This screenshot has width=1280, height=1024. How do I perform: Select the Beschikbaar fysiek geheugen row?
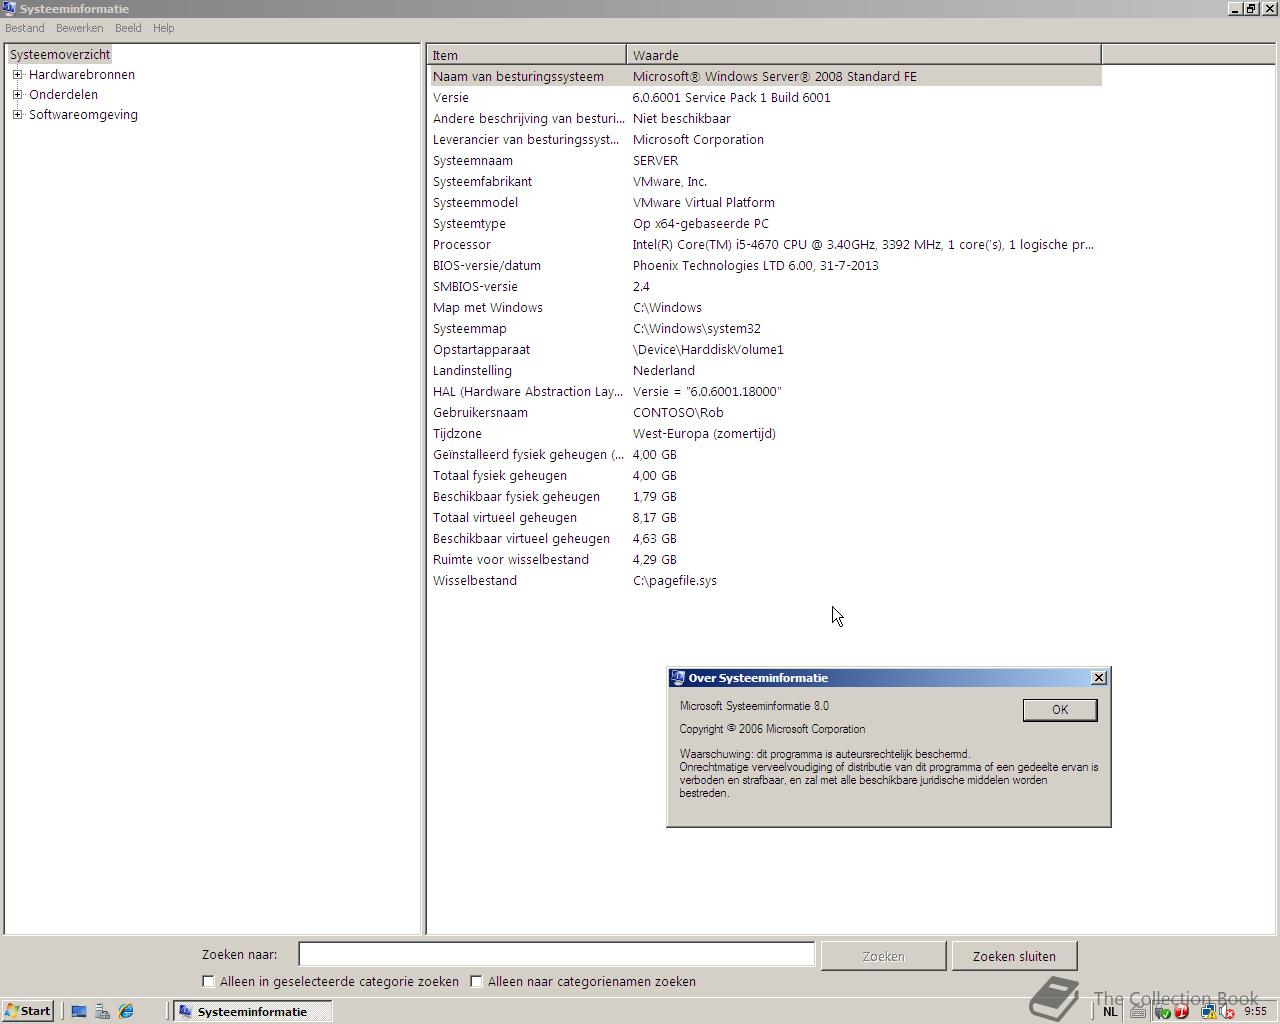[765, 496]
